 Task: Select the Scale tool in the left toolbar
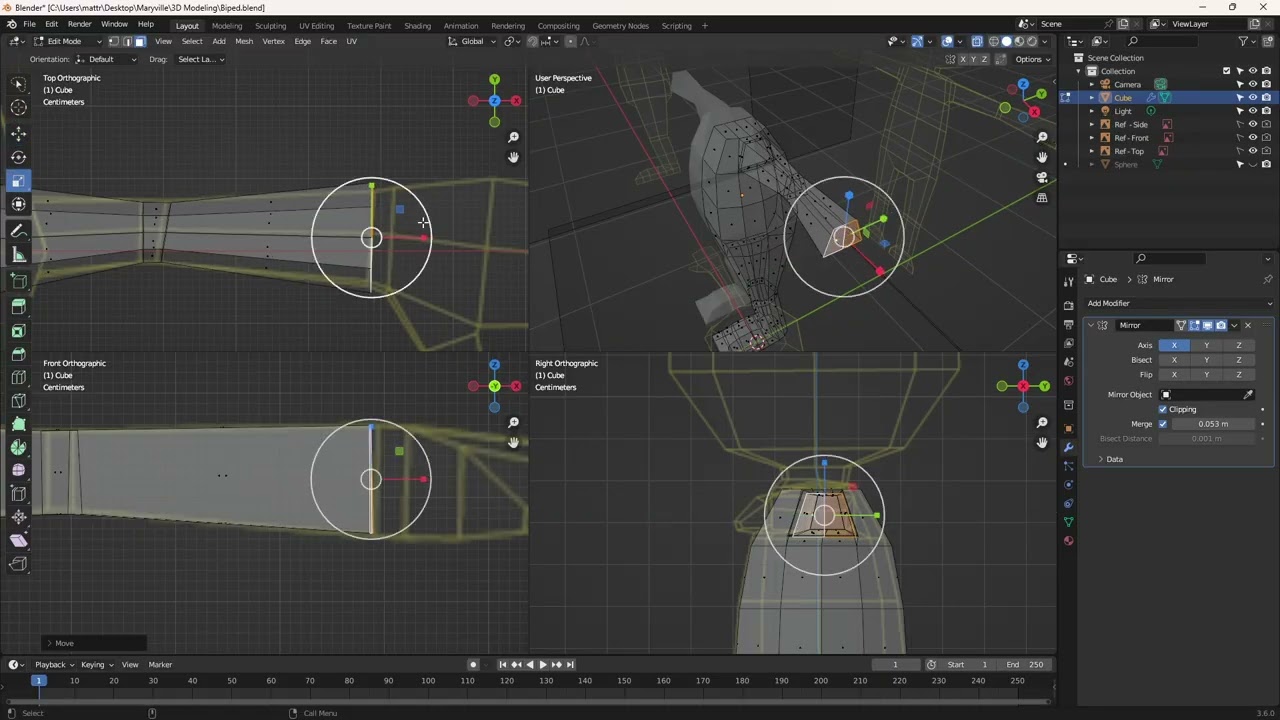tap(18, 181)
